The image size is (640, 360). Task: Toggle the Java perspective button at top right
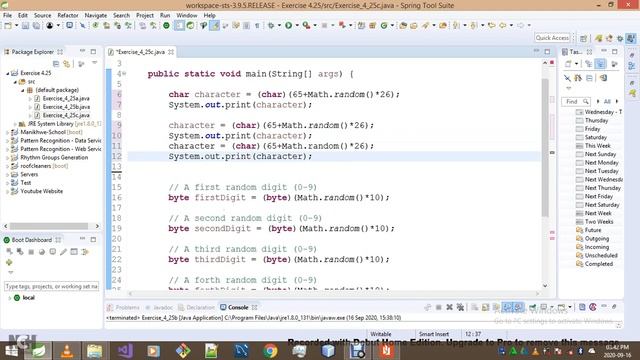point(631,38)
